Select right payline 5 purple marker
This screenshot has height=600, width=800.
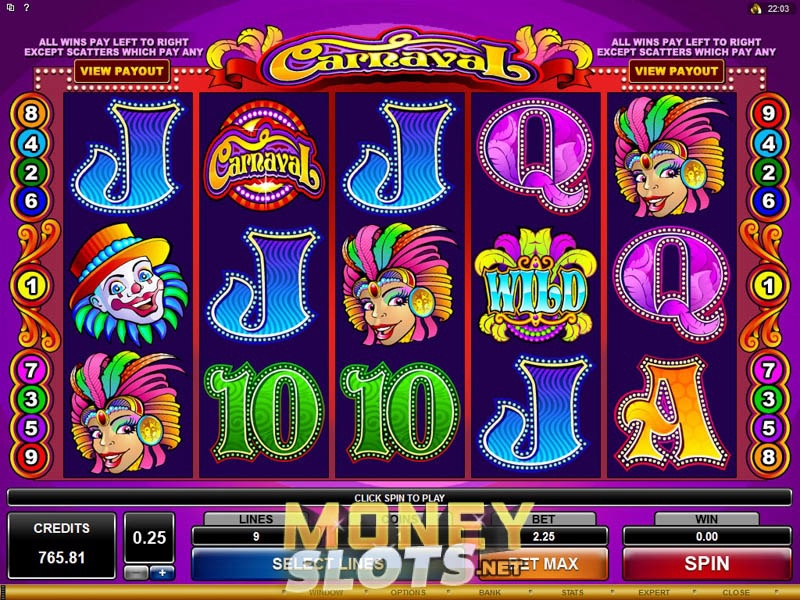768,428
